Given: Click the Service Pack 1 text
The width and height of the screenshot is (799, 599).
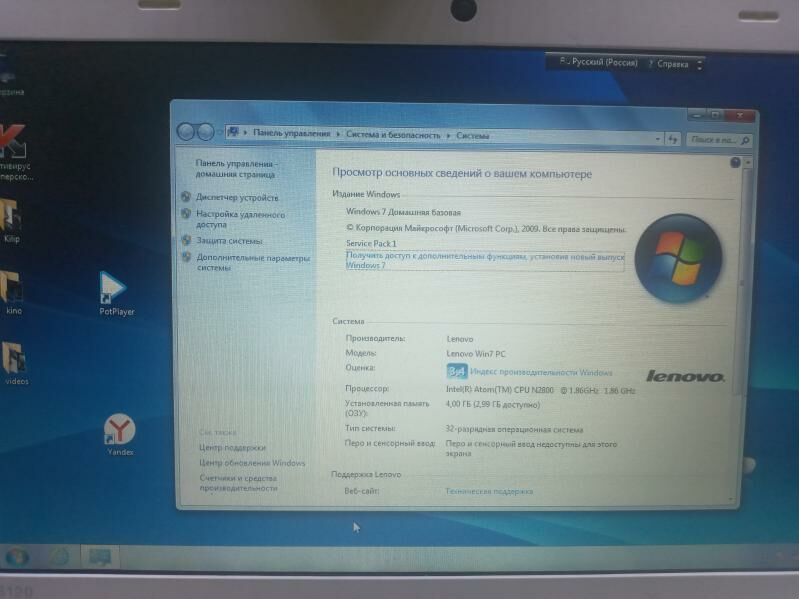Looking at the screenshot, I should pyautogui.click(x=371, y=243).
